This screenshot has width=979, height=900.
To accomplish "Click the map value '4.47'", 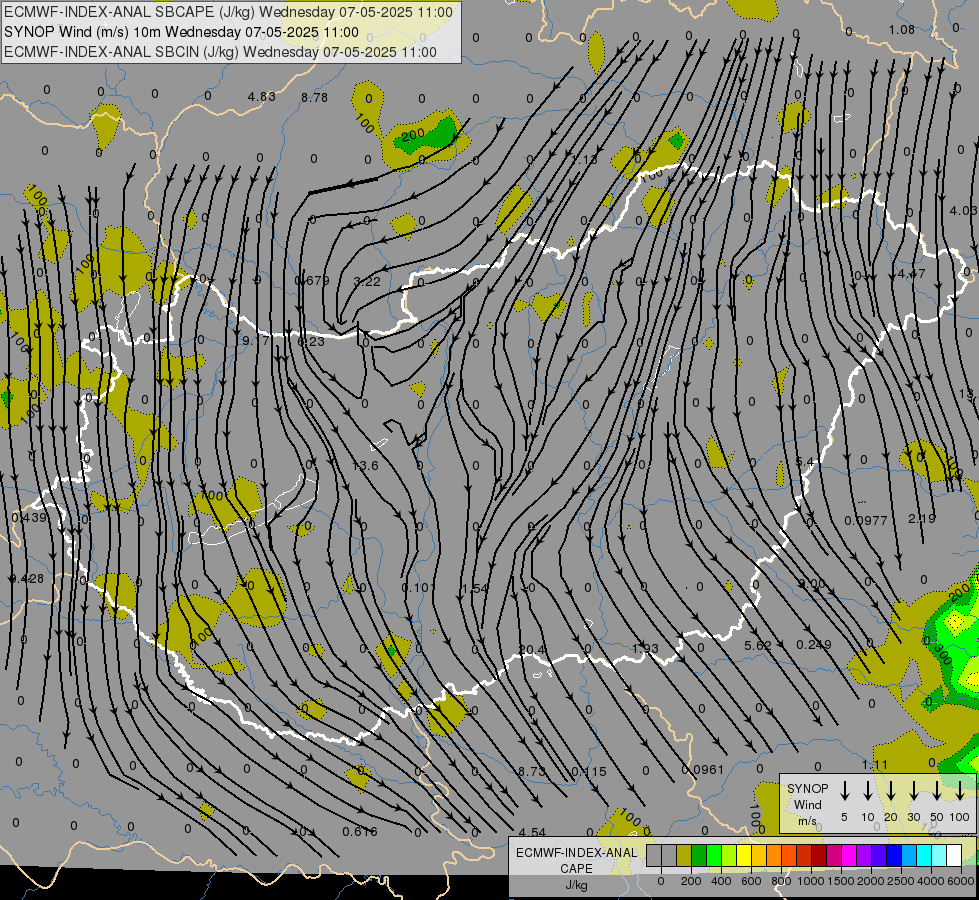I will point(912,274).
